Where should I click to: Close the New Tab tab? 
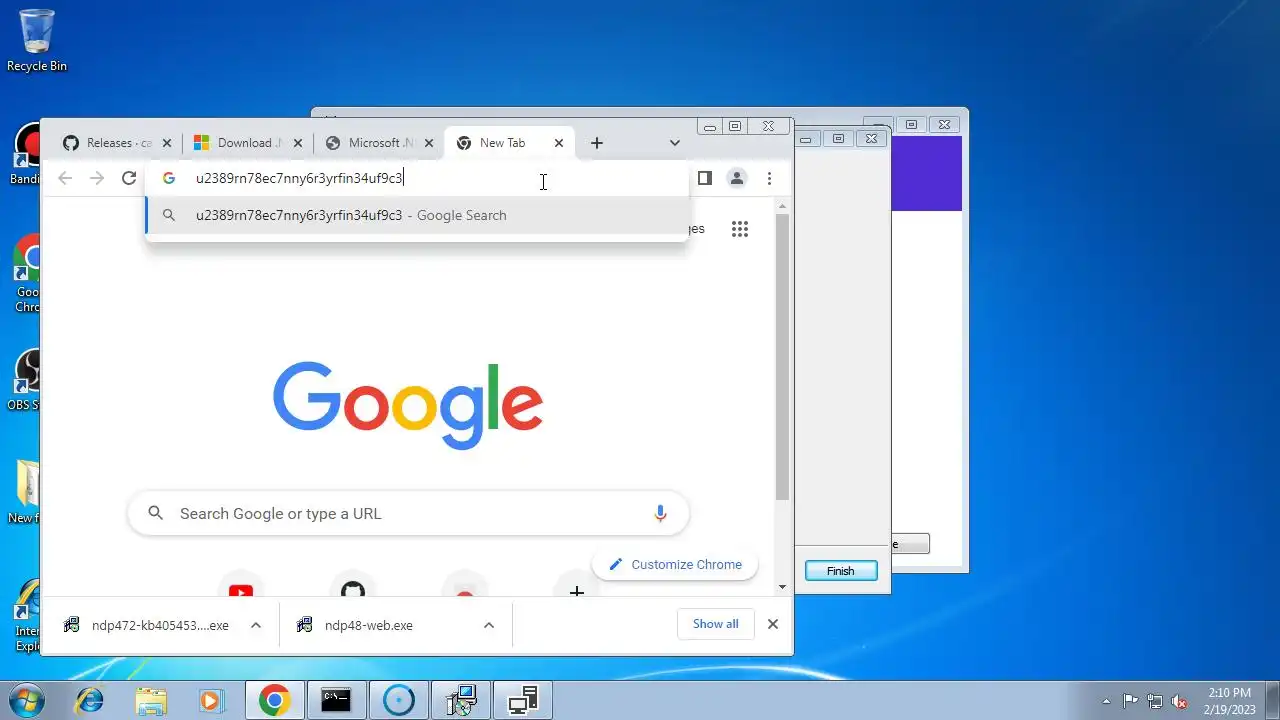click(x=559, y=143)
